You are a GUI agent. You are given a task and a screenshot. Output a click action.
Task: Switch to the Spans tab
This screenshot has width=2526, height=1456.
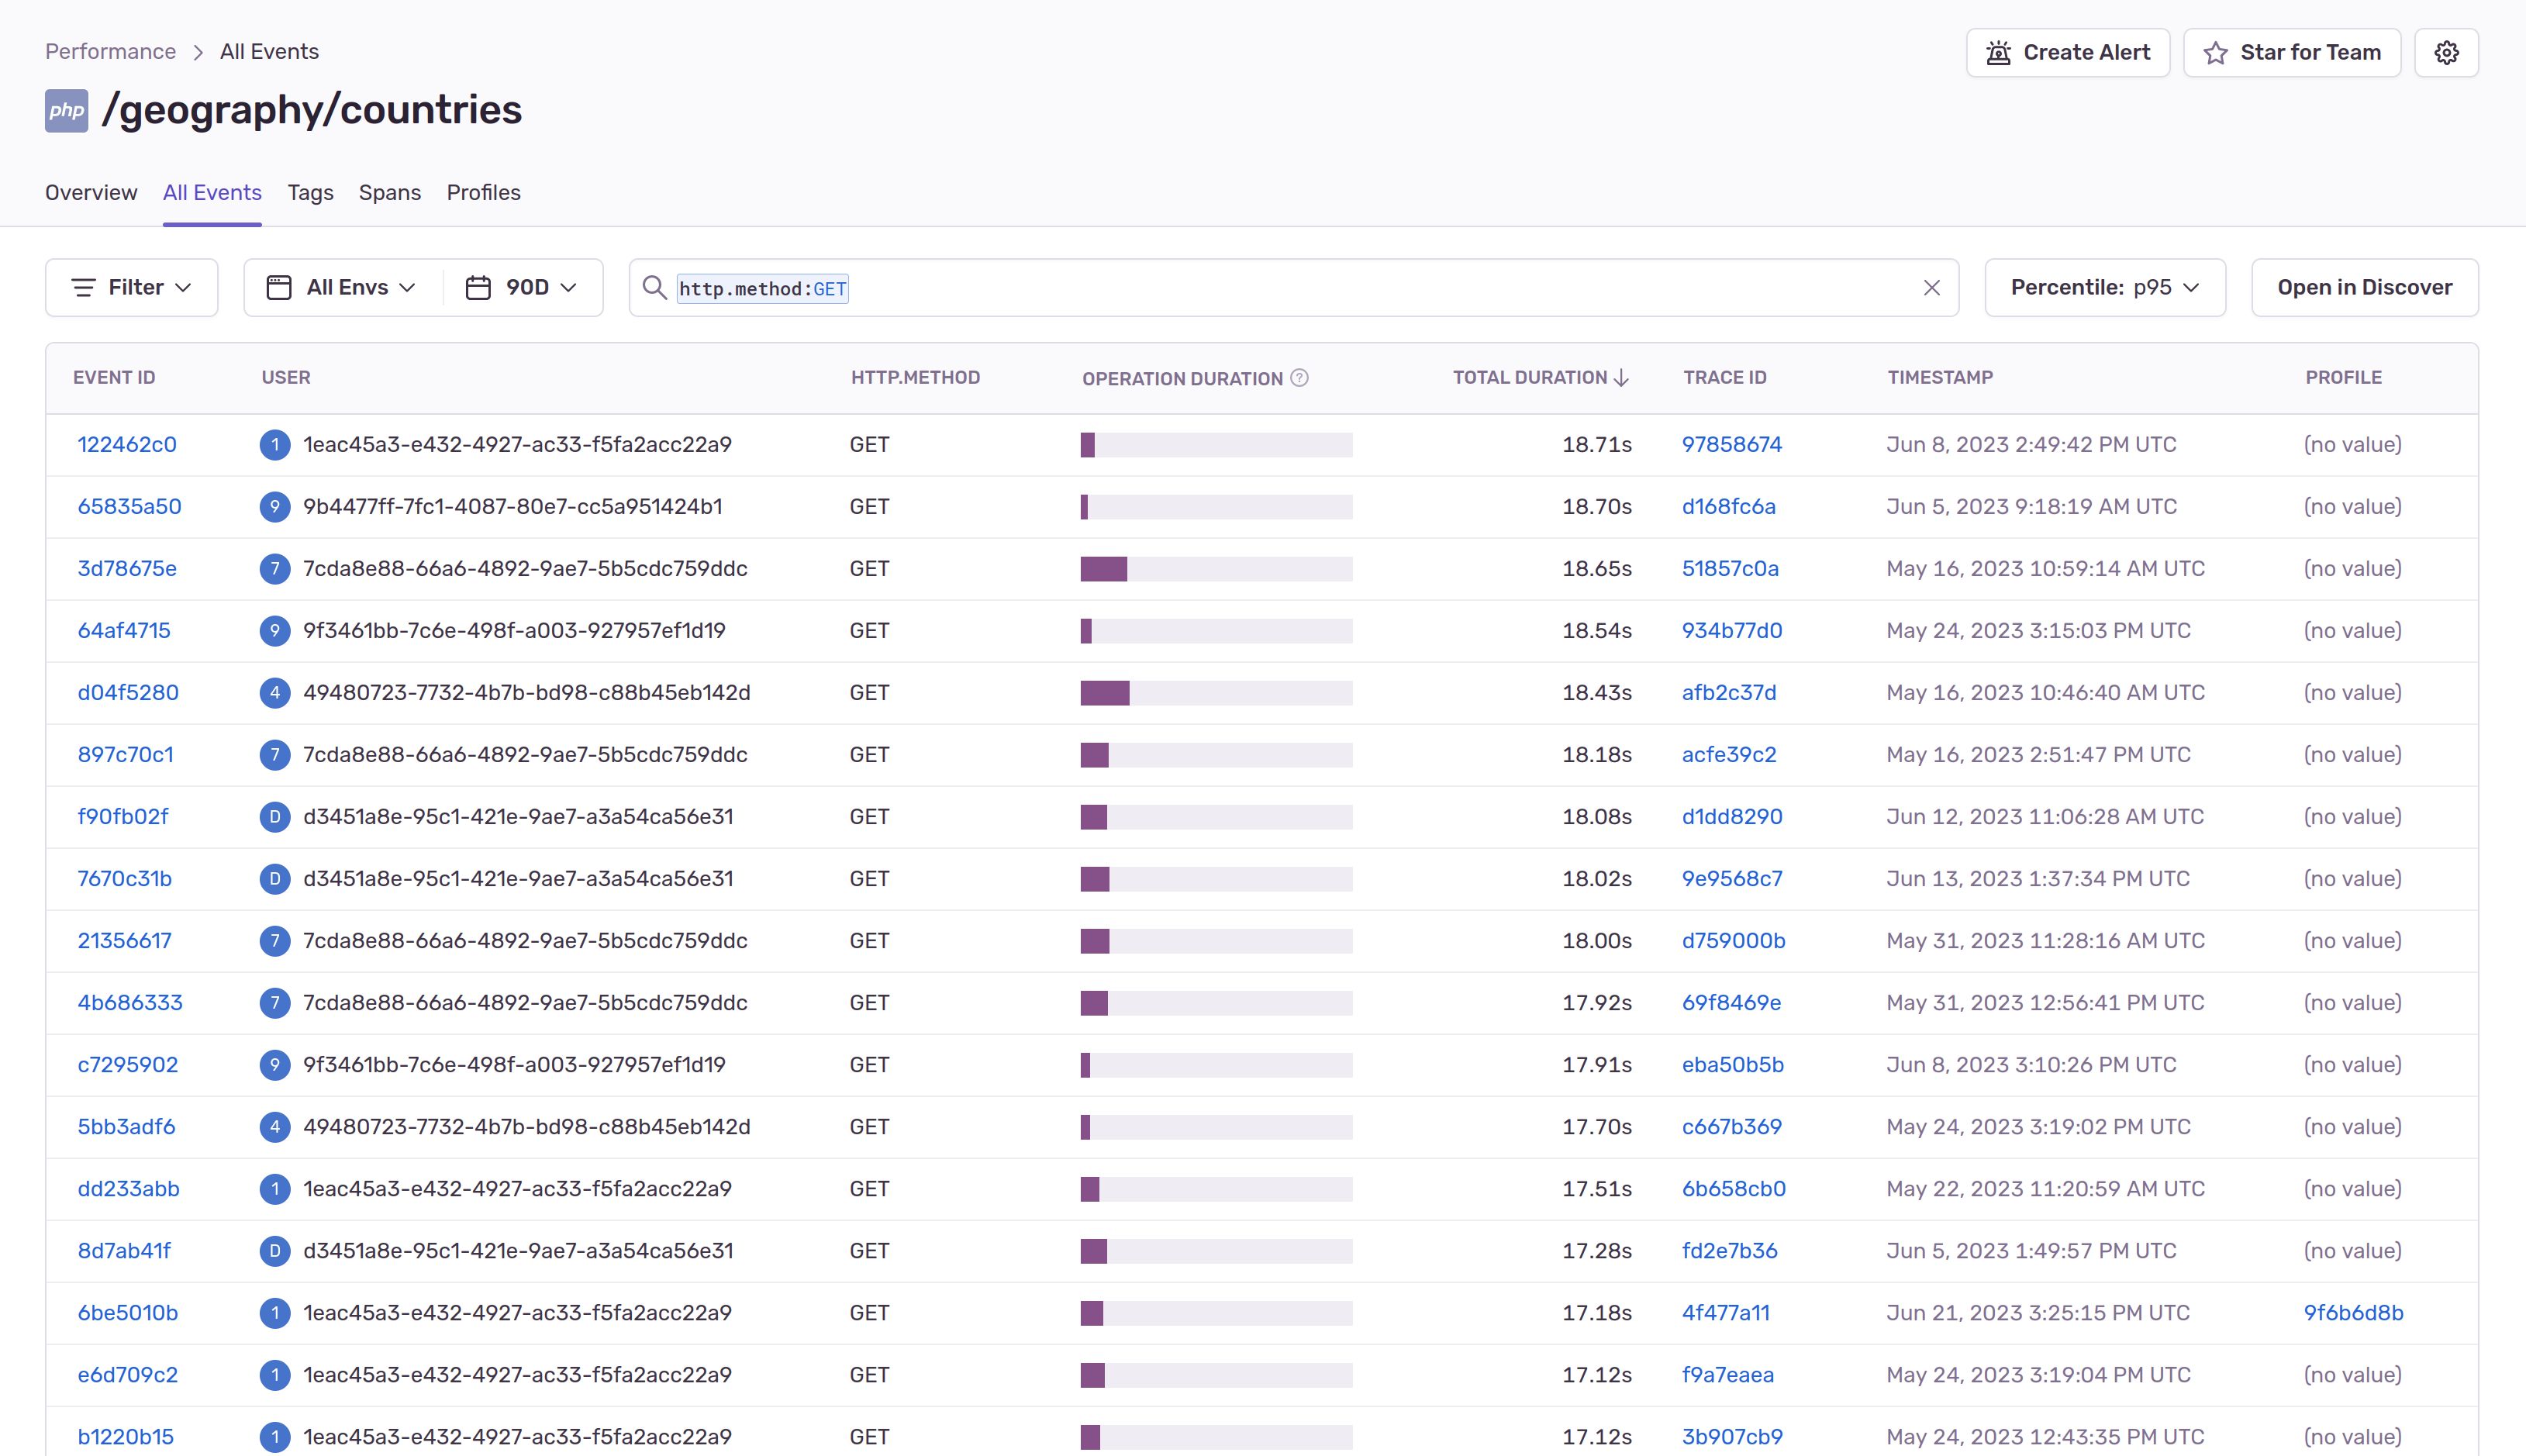[389, 193]
